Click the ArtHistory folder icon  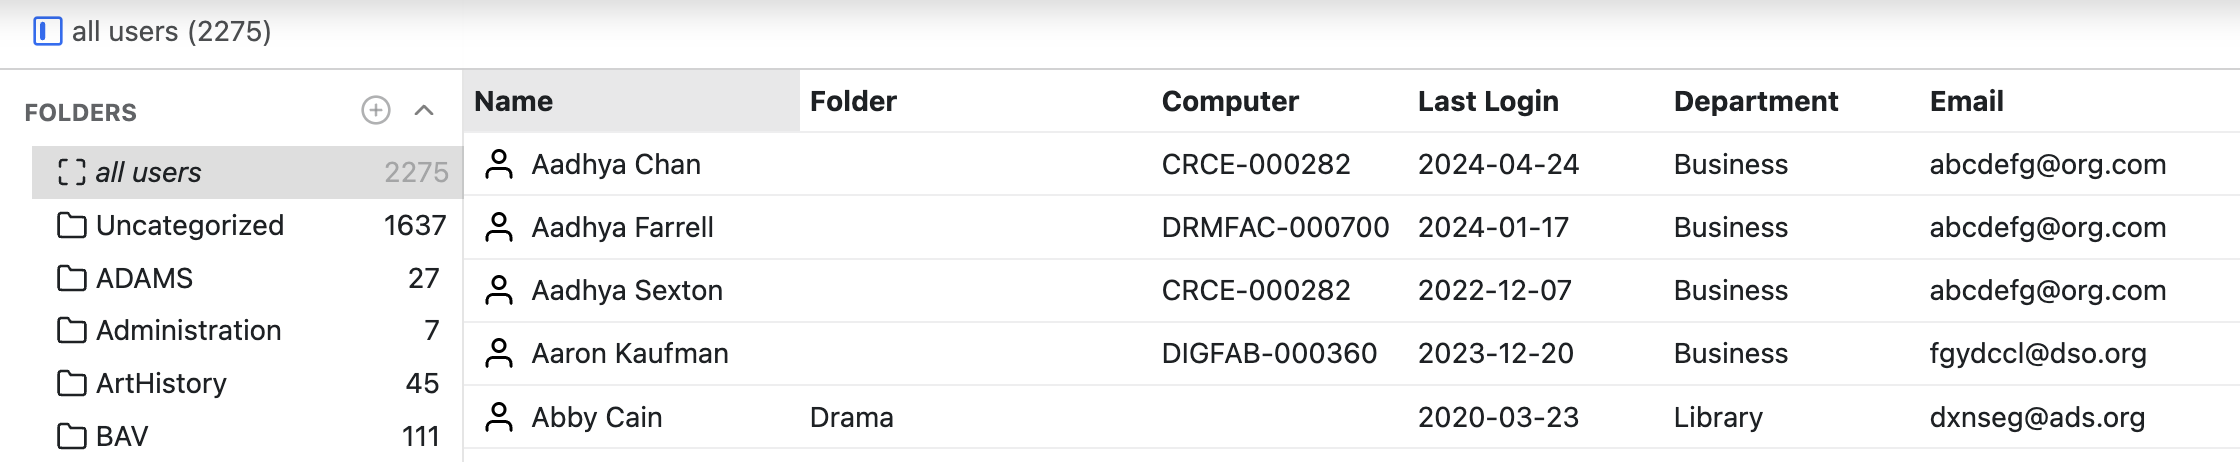pyautogui.click(x=72, y=383)
